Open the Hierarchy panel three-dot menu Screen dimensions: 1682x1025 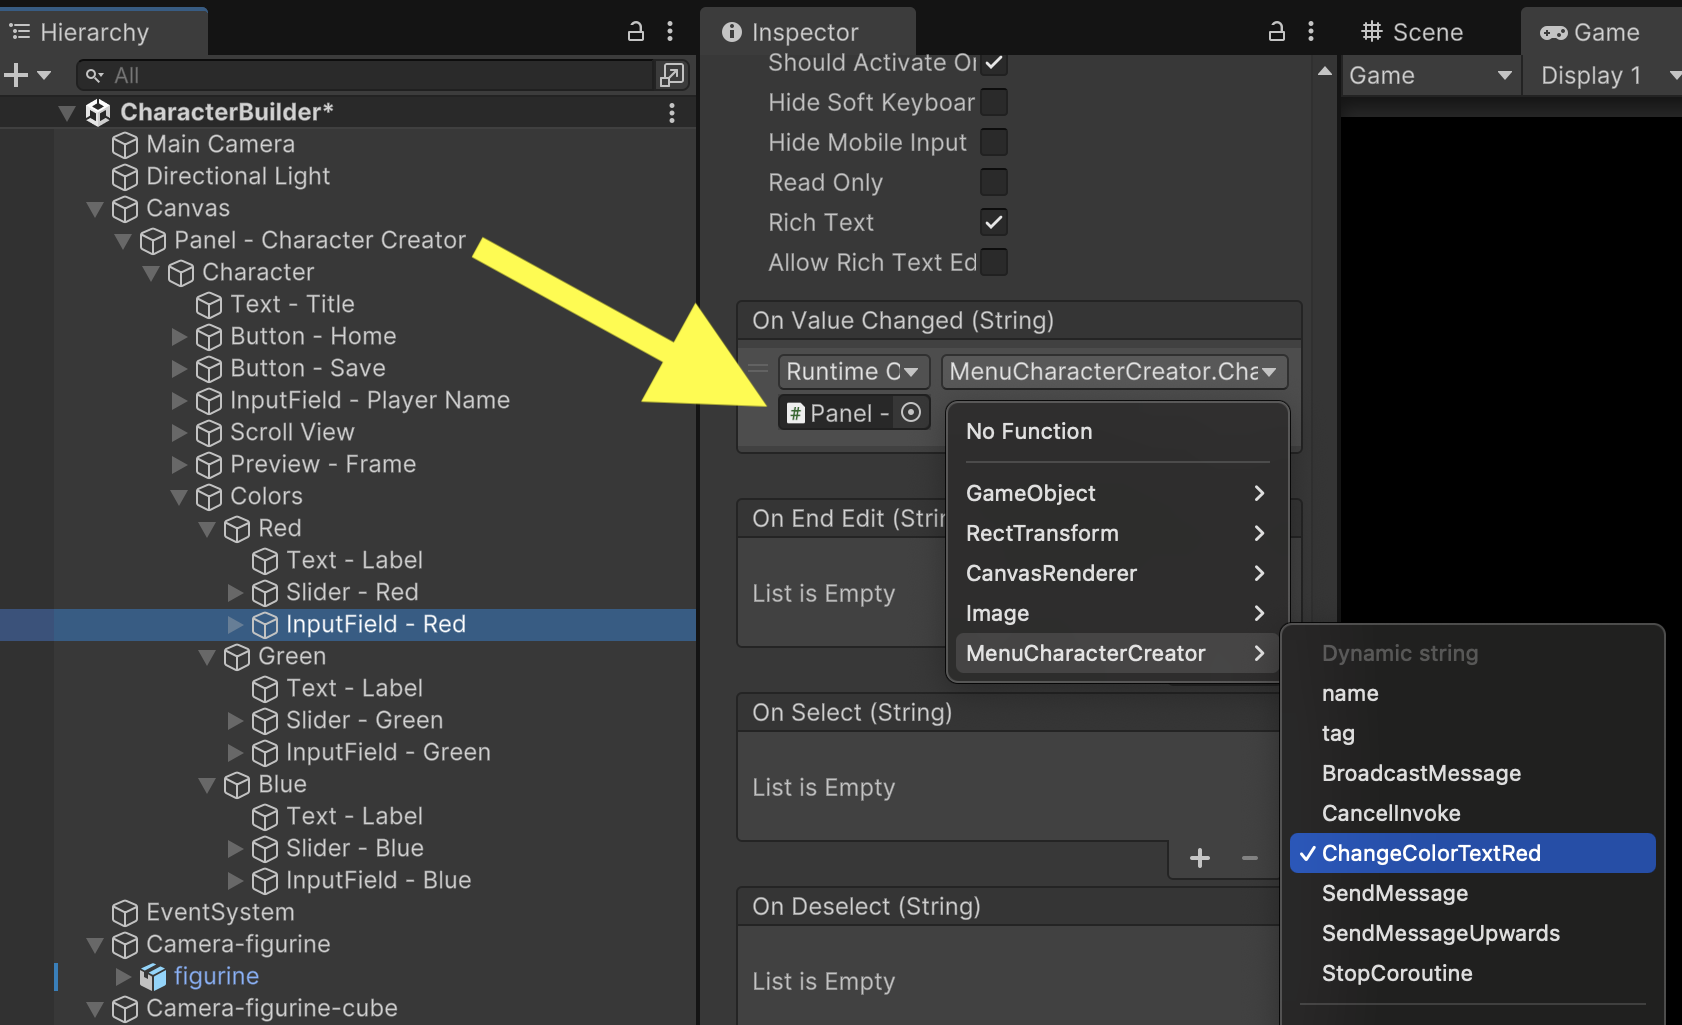point(670,32)
